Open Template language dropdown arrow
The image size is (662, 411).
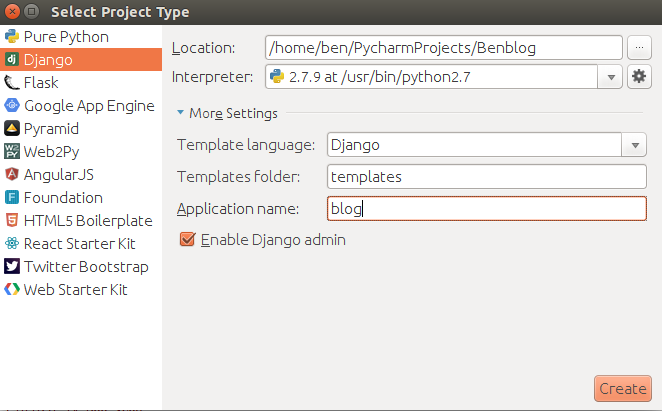(634, 145)
